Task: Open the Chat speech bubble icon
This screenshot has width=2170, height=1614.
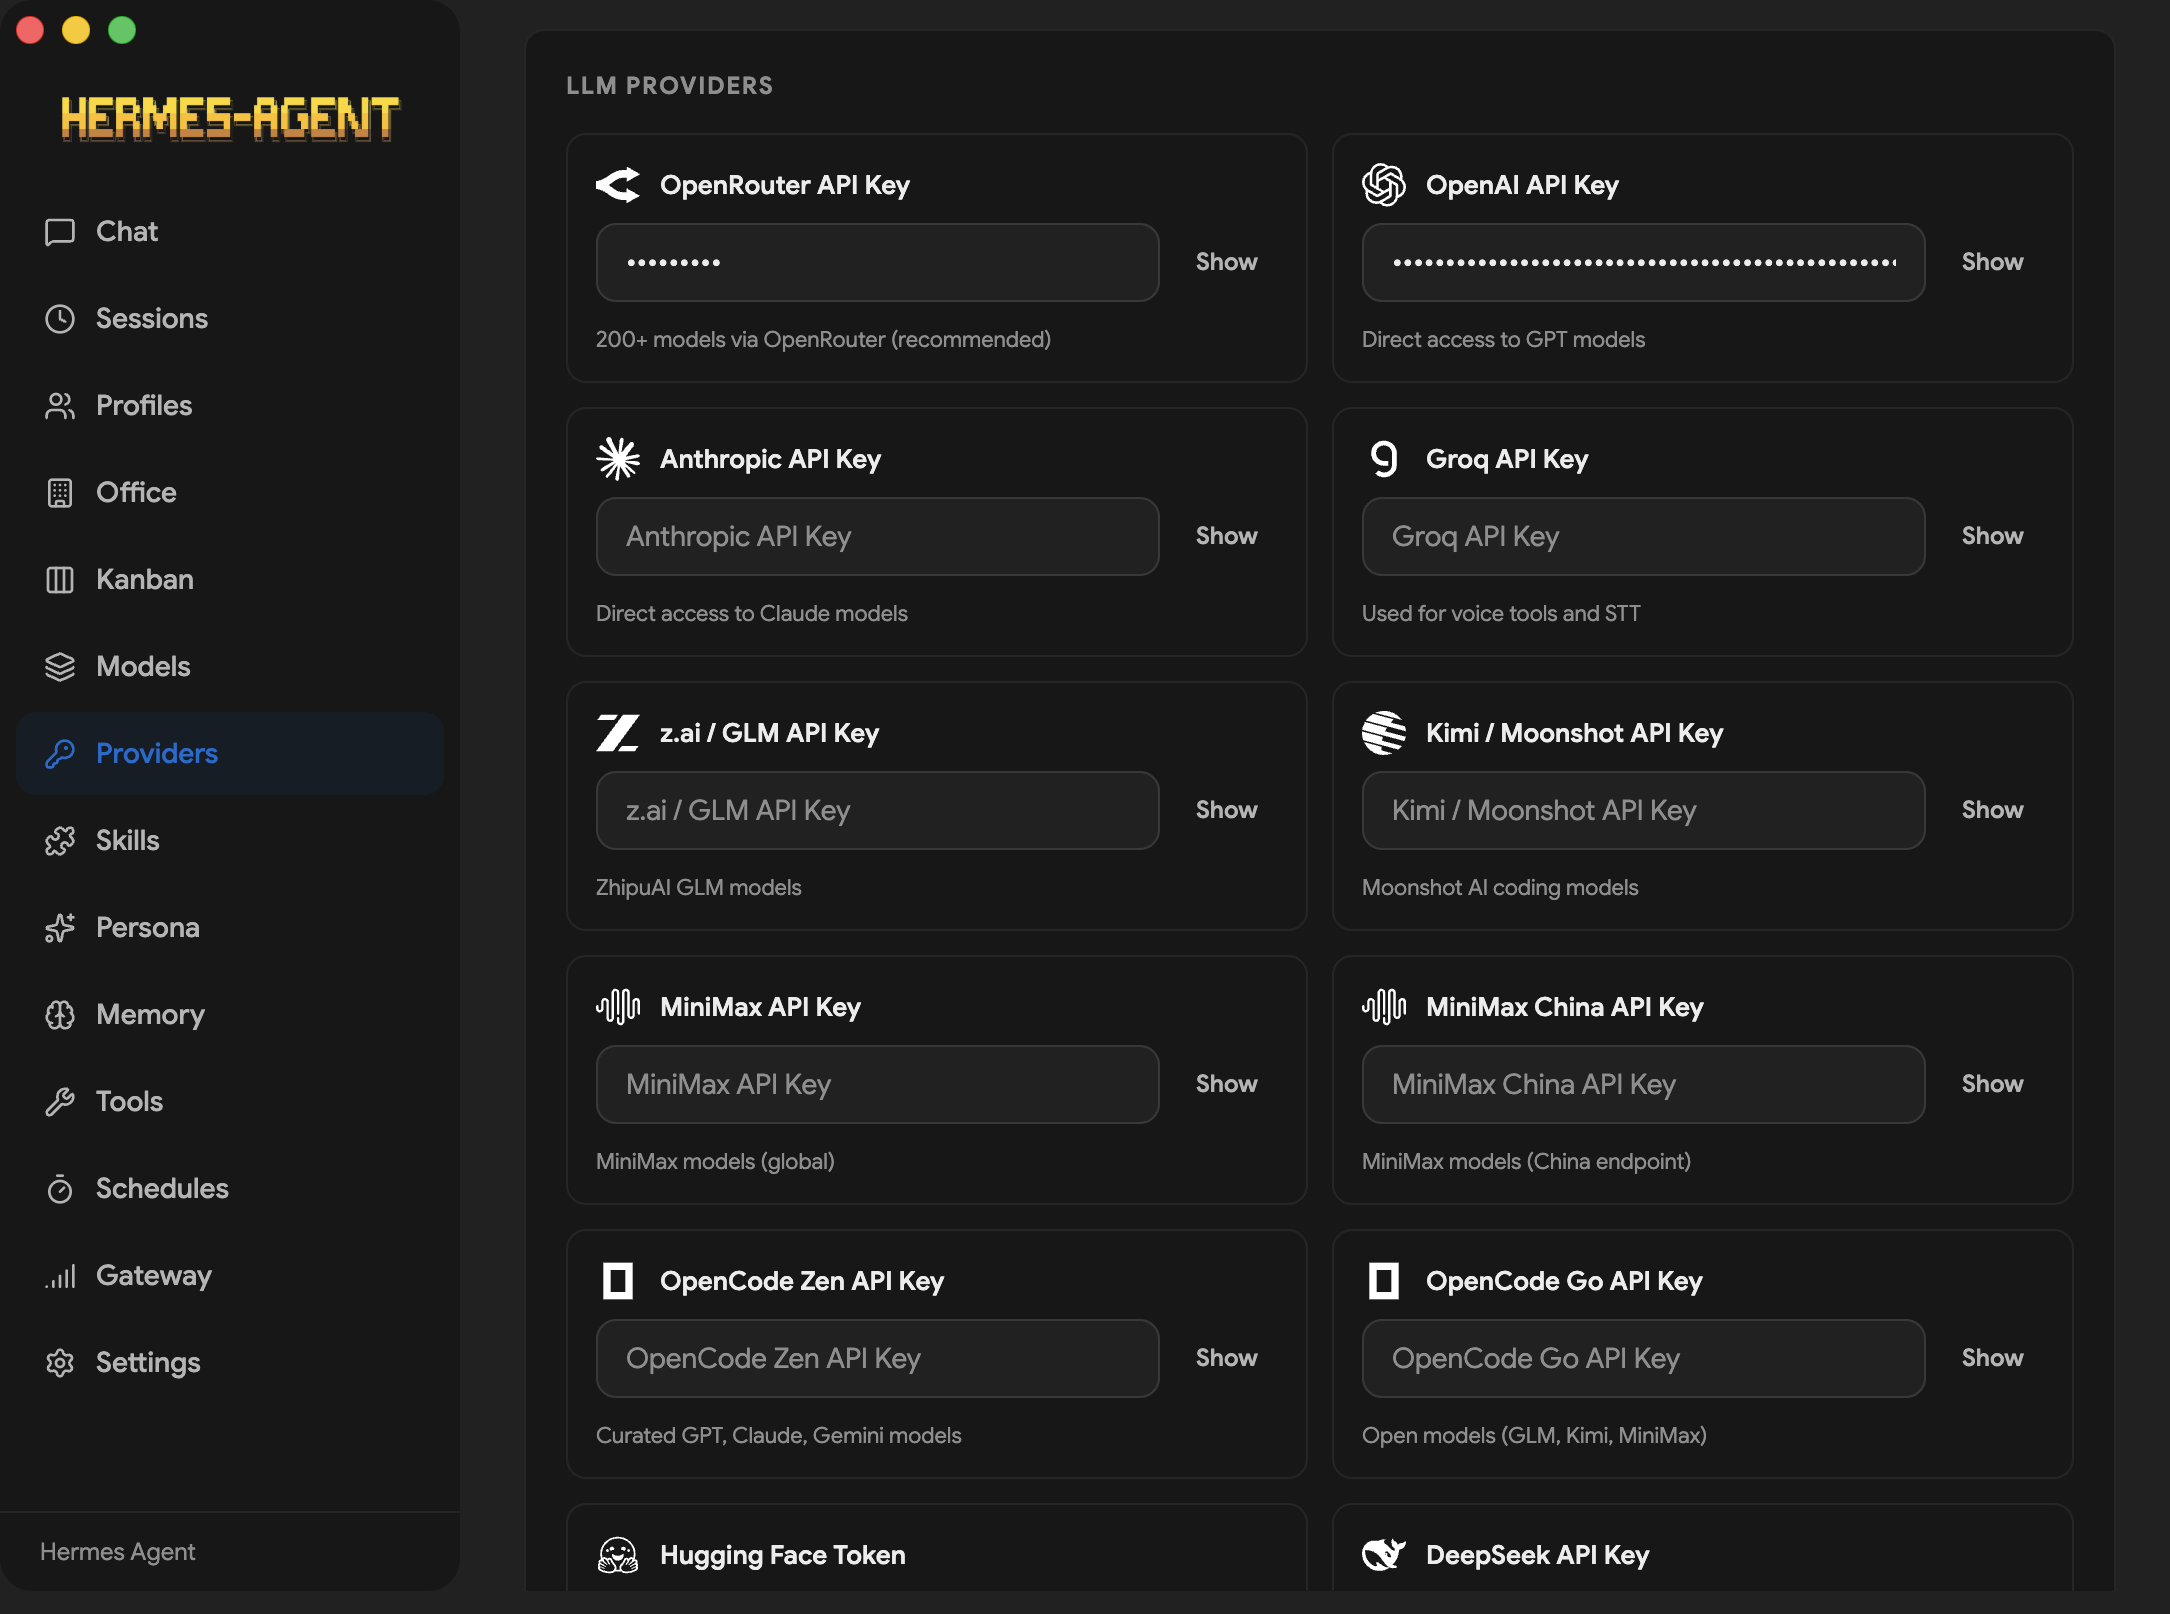Action: (60, 232)
